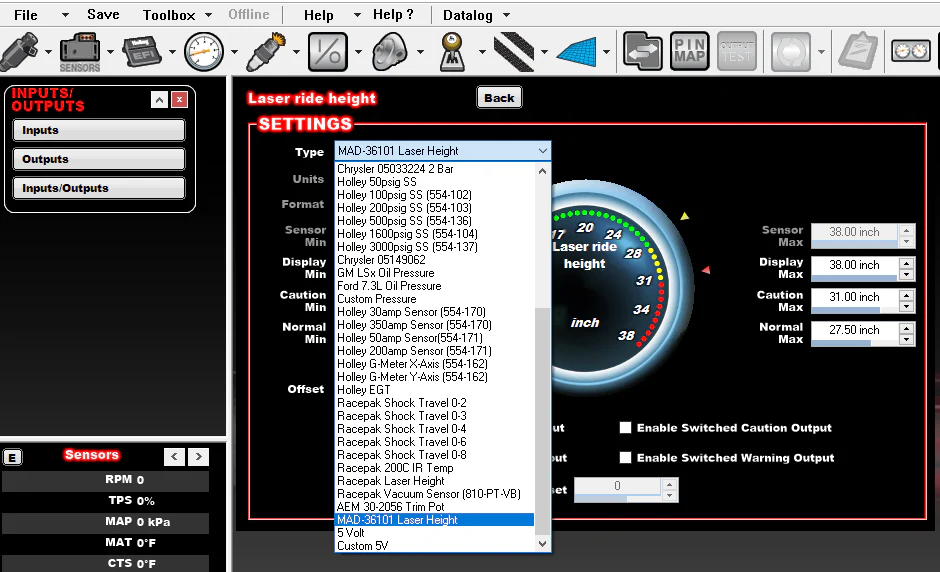Click the Back button
The width and height of the screenshot is (940, 572).
499,98
